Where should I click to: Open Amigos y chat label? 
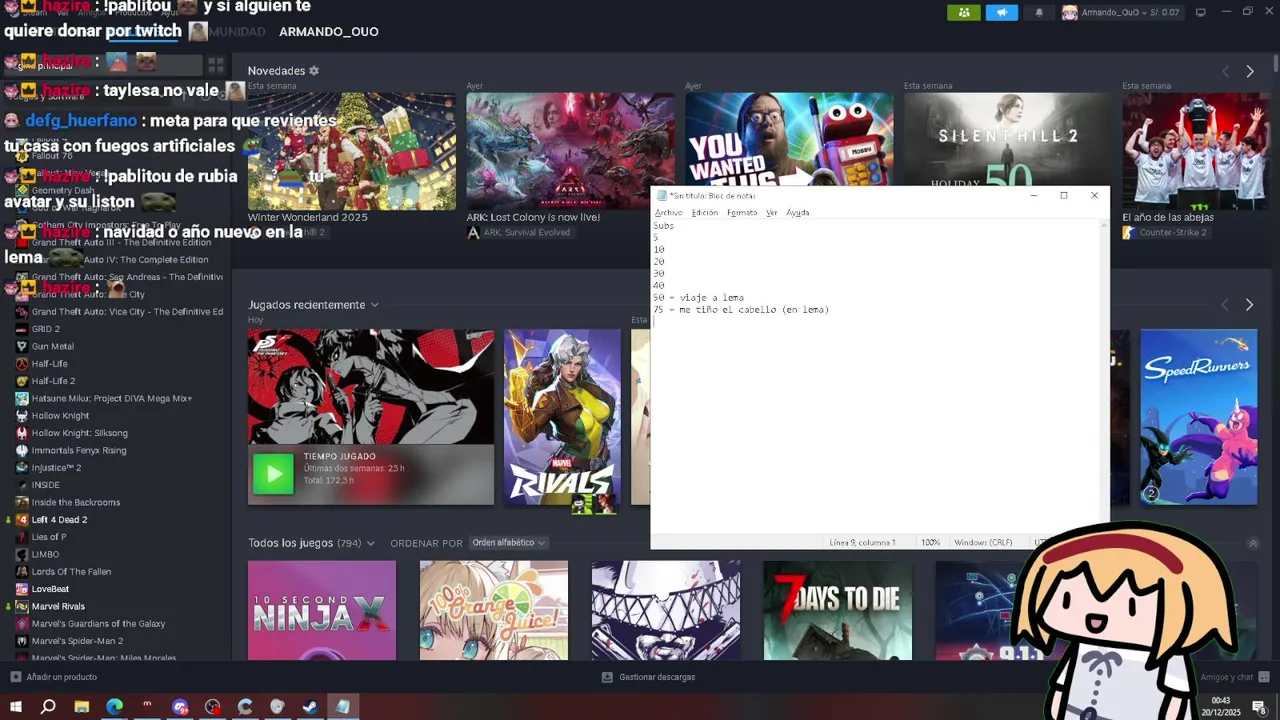click(1227, 677)
